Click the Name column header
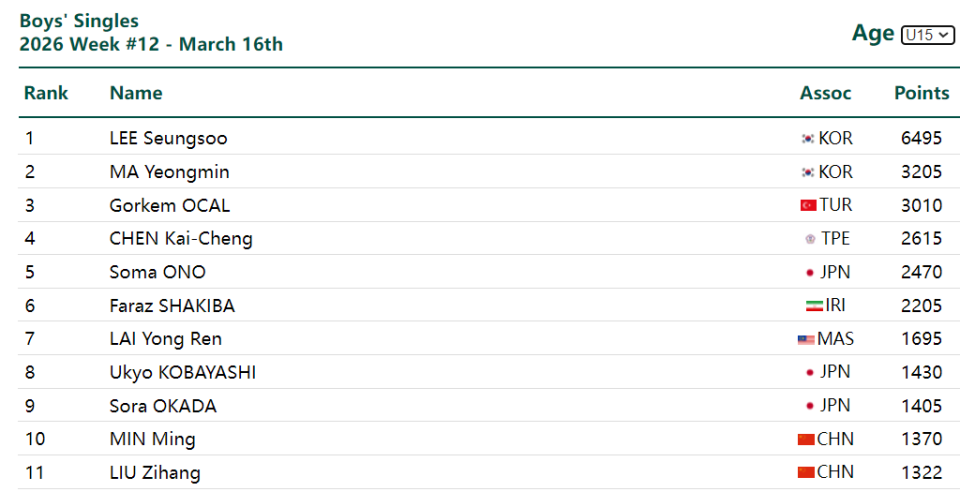 click(136, 93)
